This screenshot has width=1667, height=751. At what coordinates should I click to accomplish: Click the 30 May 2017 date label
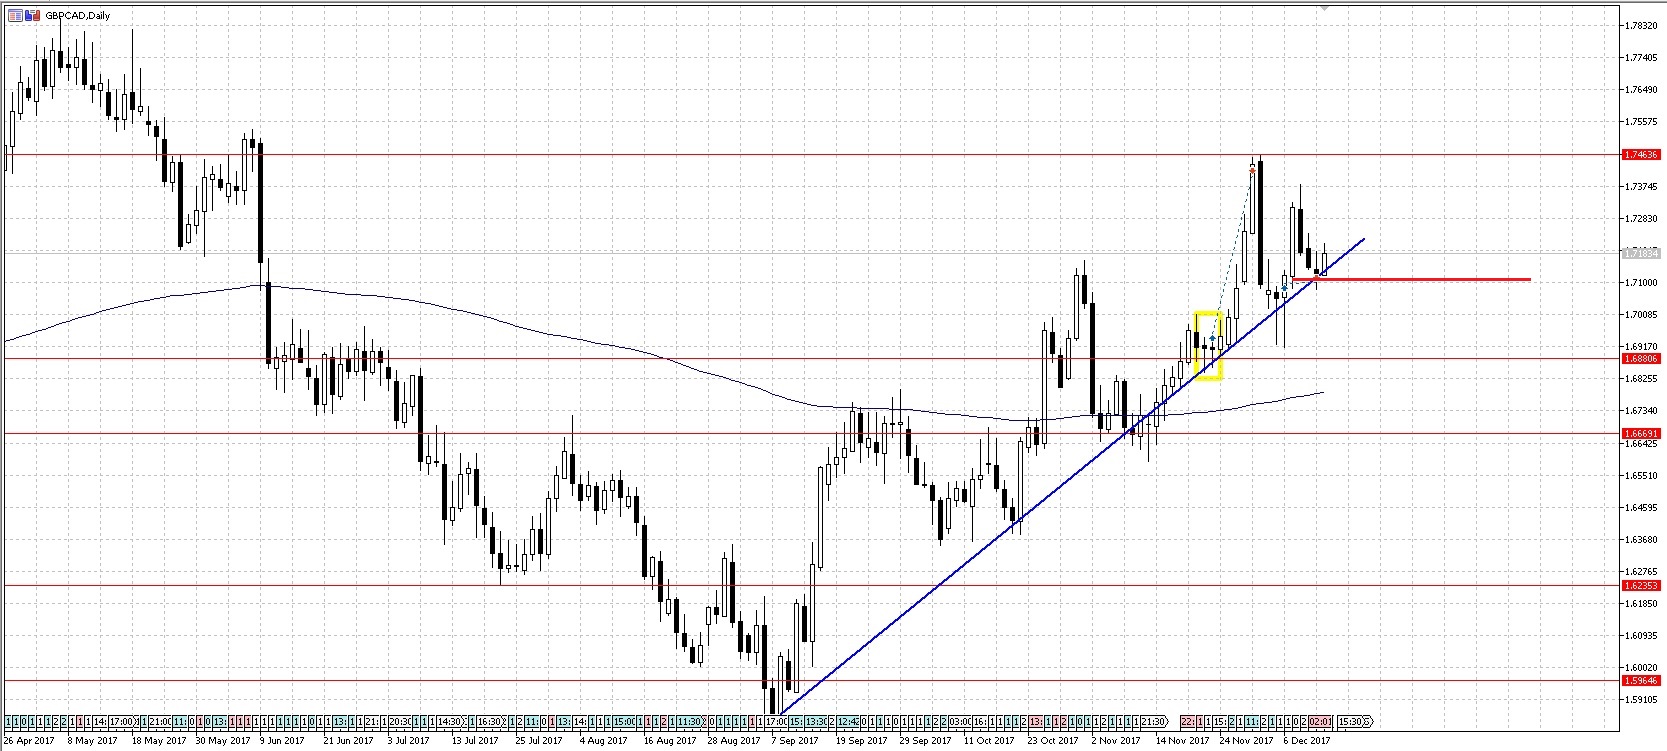221,741
